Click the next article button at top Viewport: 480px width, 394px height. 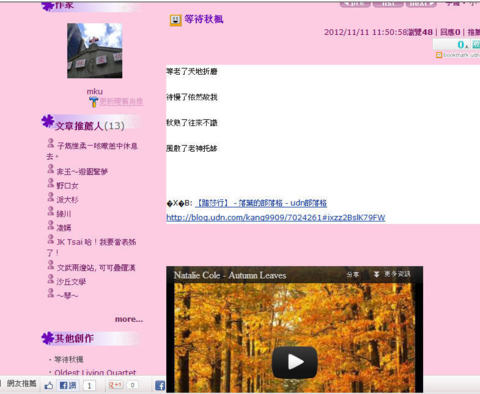click(421, 4)
